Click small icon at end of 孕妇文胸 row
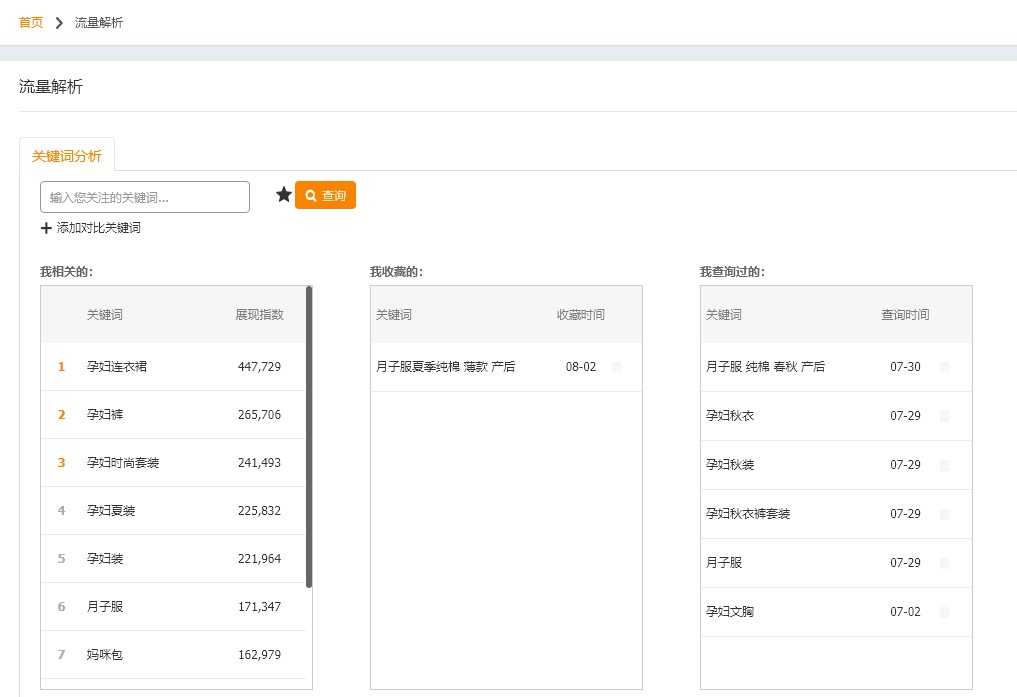Viewport: 1017px width, 697px height. (x=945, y=612)
